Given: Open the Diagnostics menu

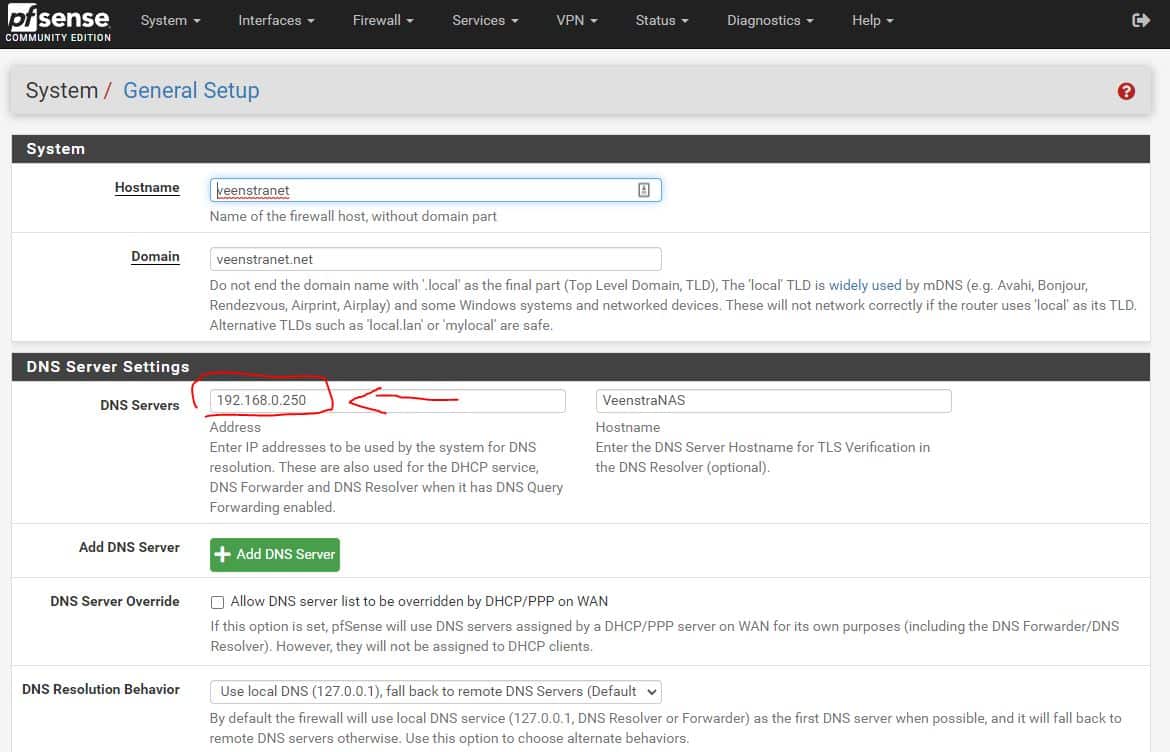Looking at the screenshot, I should coord(770,20).
